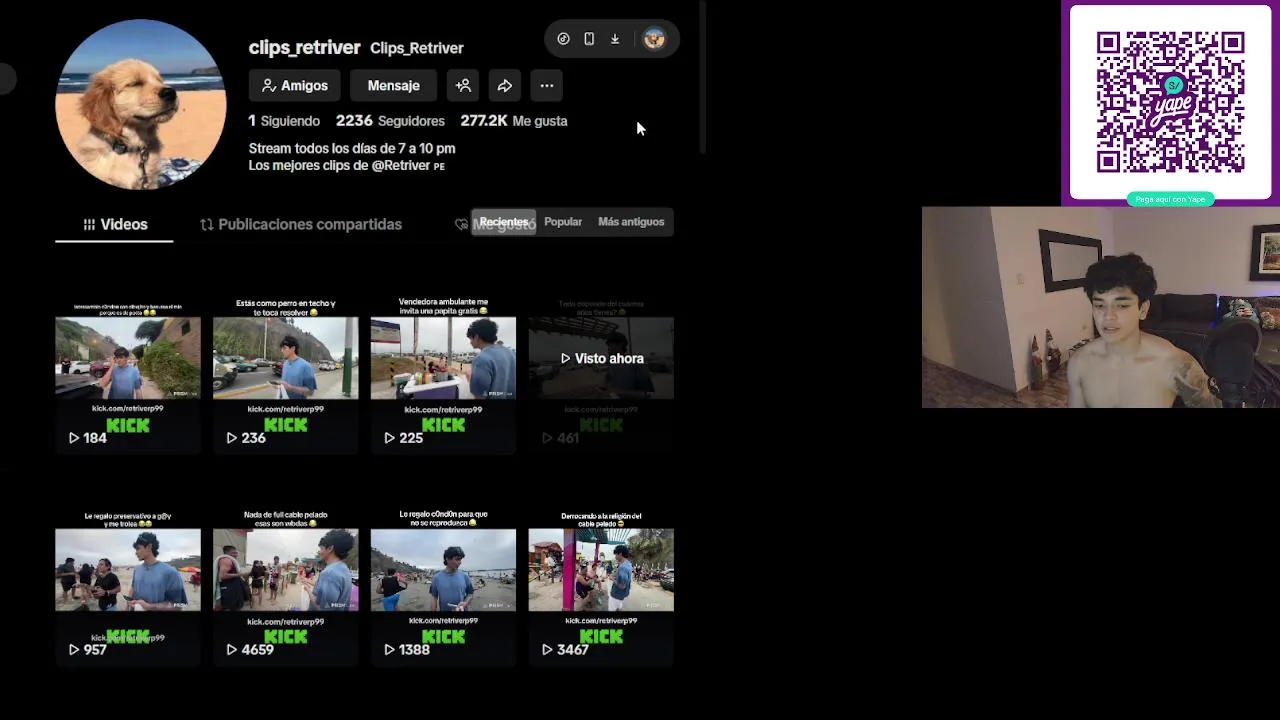Viewport: 1280px width, 720px height.
Task: Click the bio line Stream todos los días
Action: tap(352, 148)
